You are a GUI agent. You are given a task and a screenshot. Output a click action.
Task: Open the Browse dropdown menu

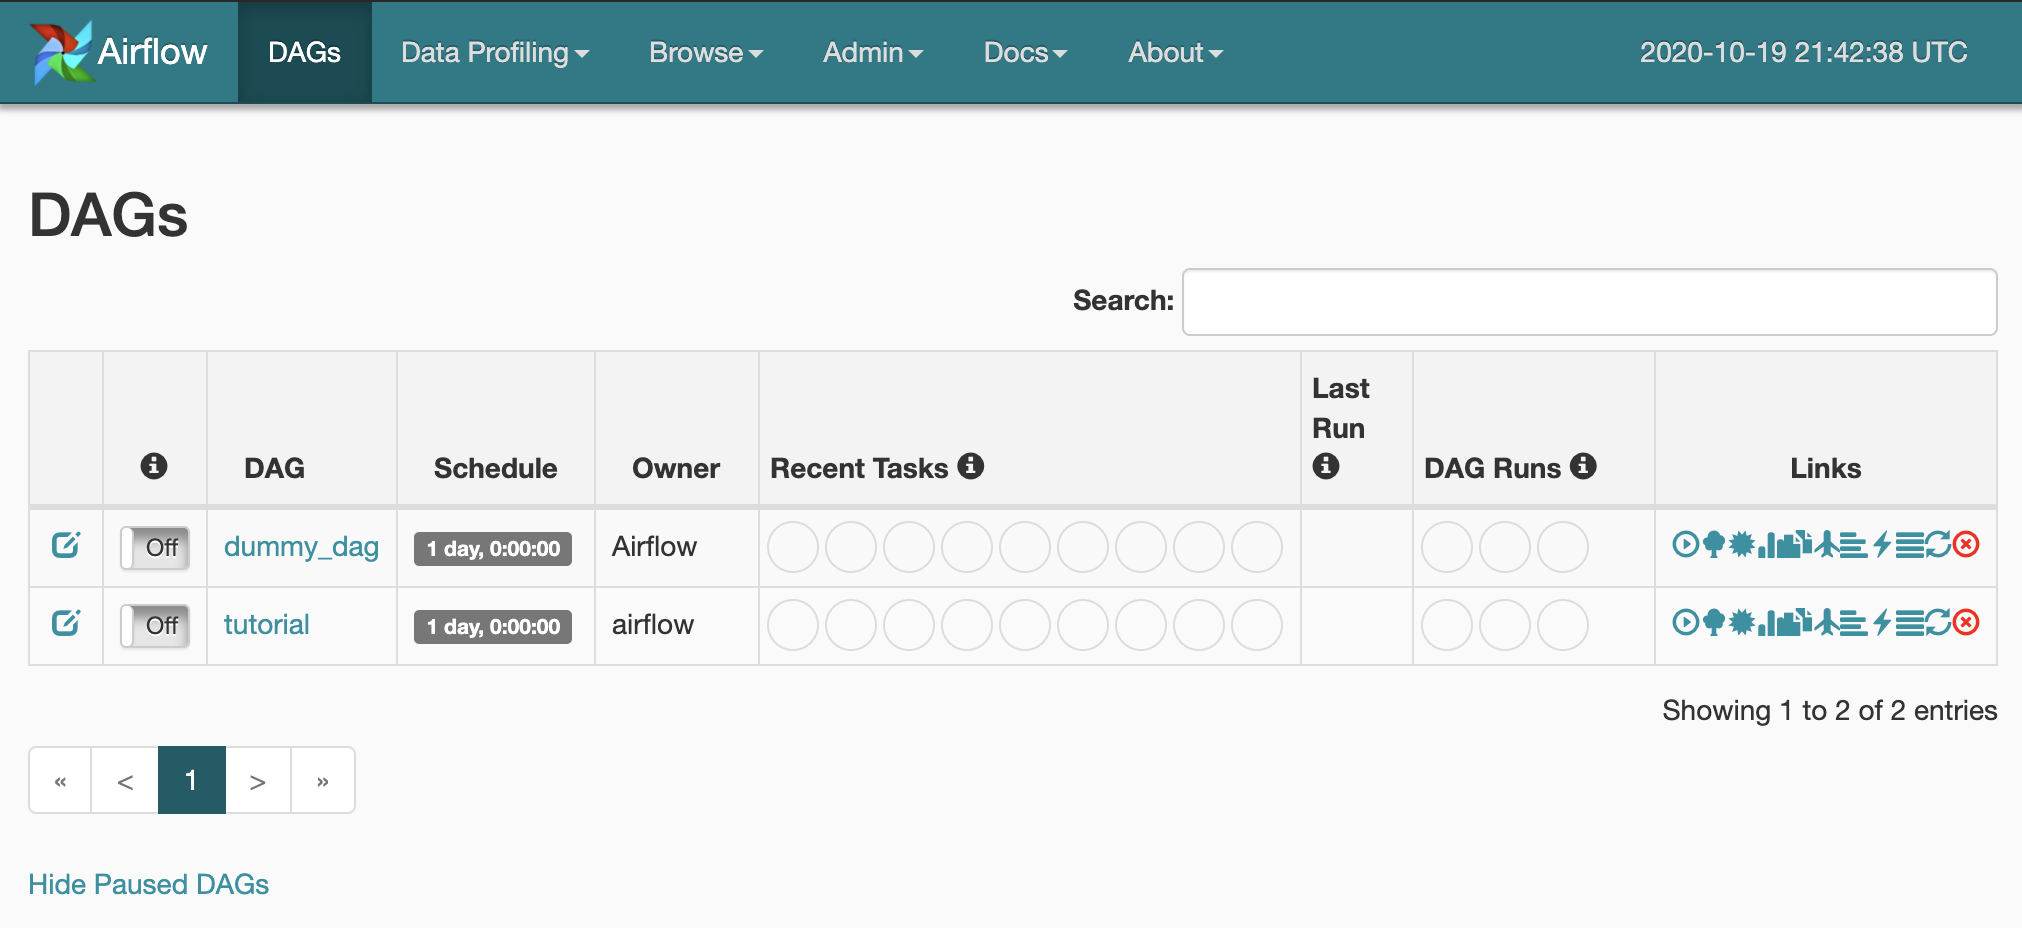point(705,52)
